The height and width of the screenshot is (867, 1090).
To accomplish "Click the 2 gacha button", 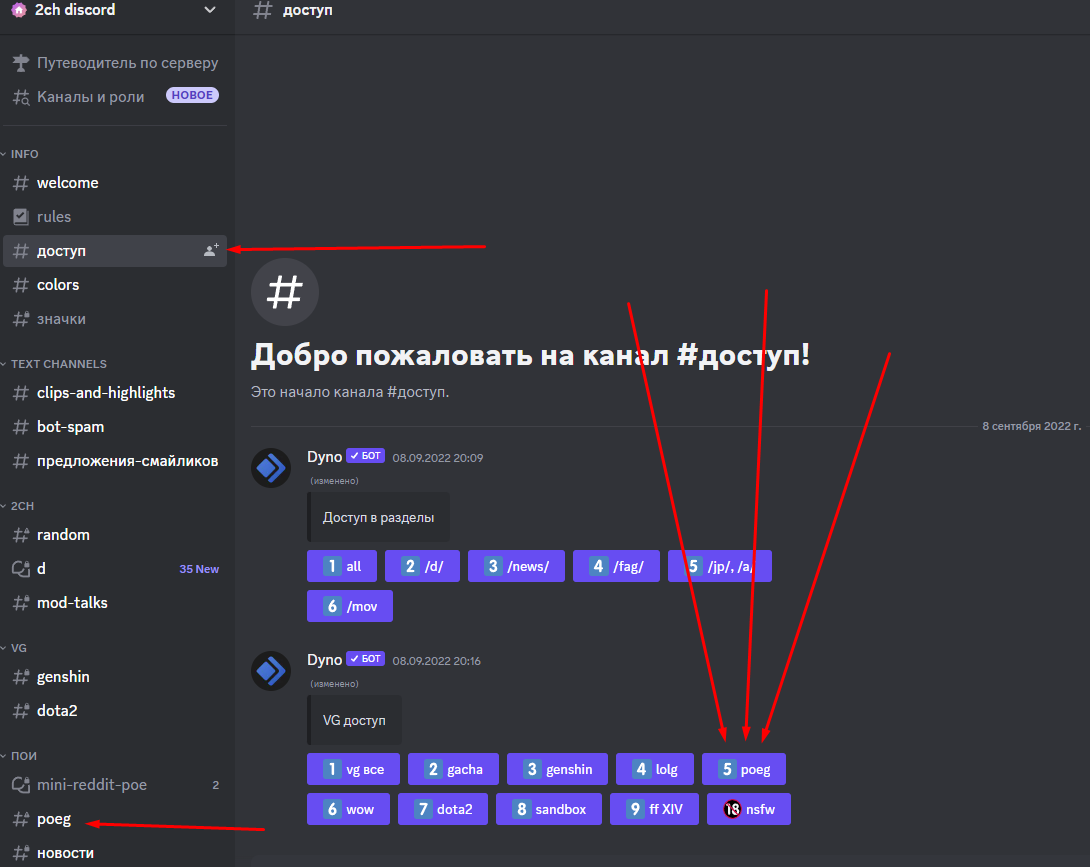I will (x=453, y=769).
